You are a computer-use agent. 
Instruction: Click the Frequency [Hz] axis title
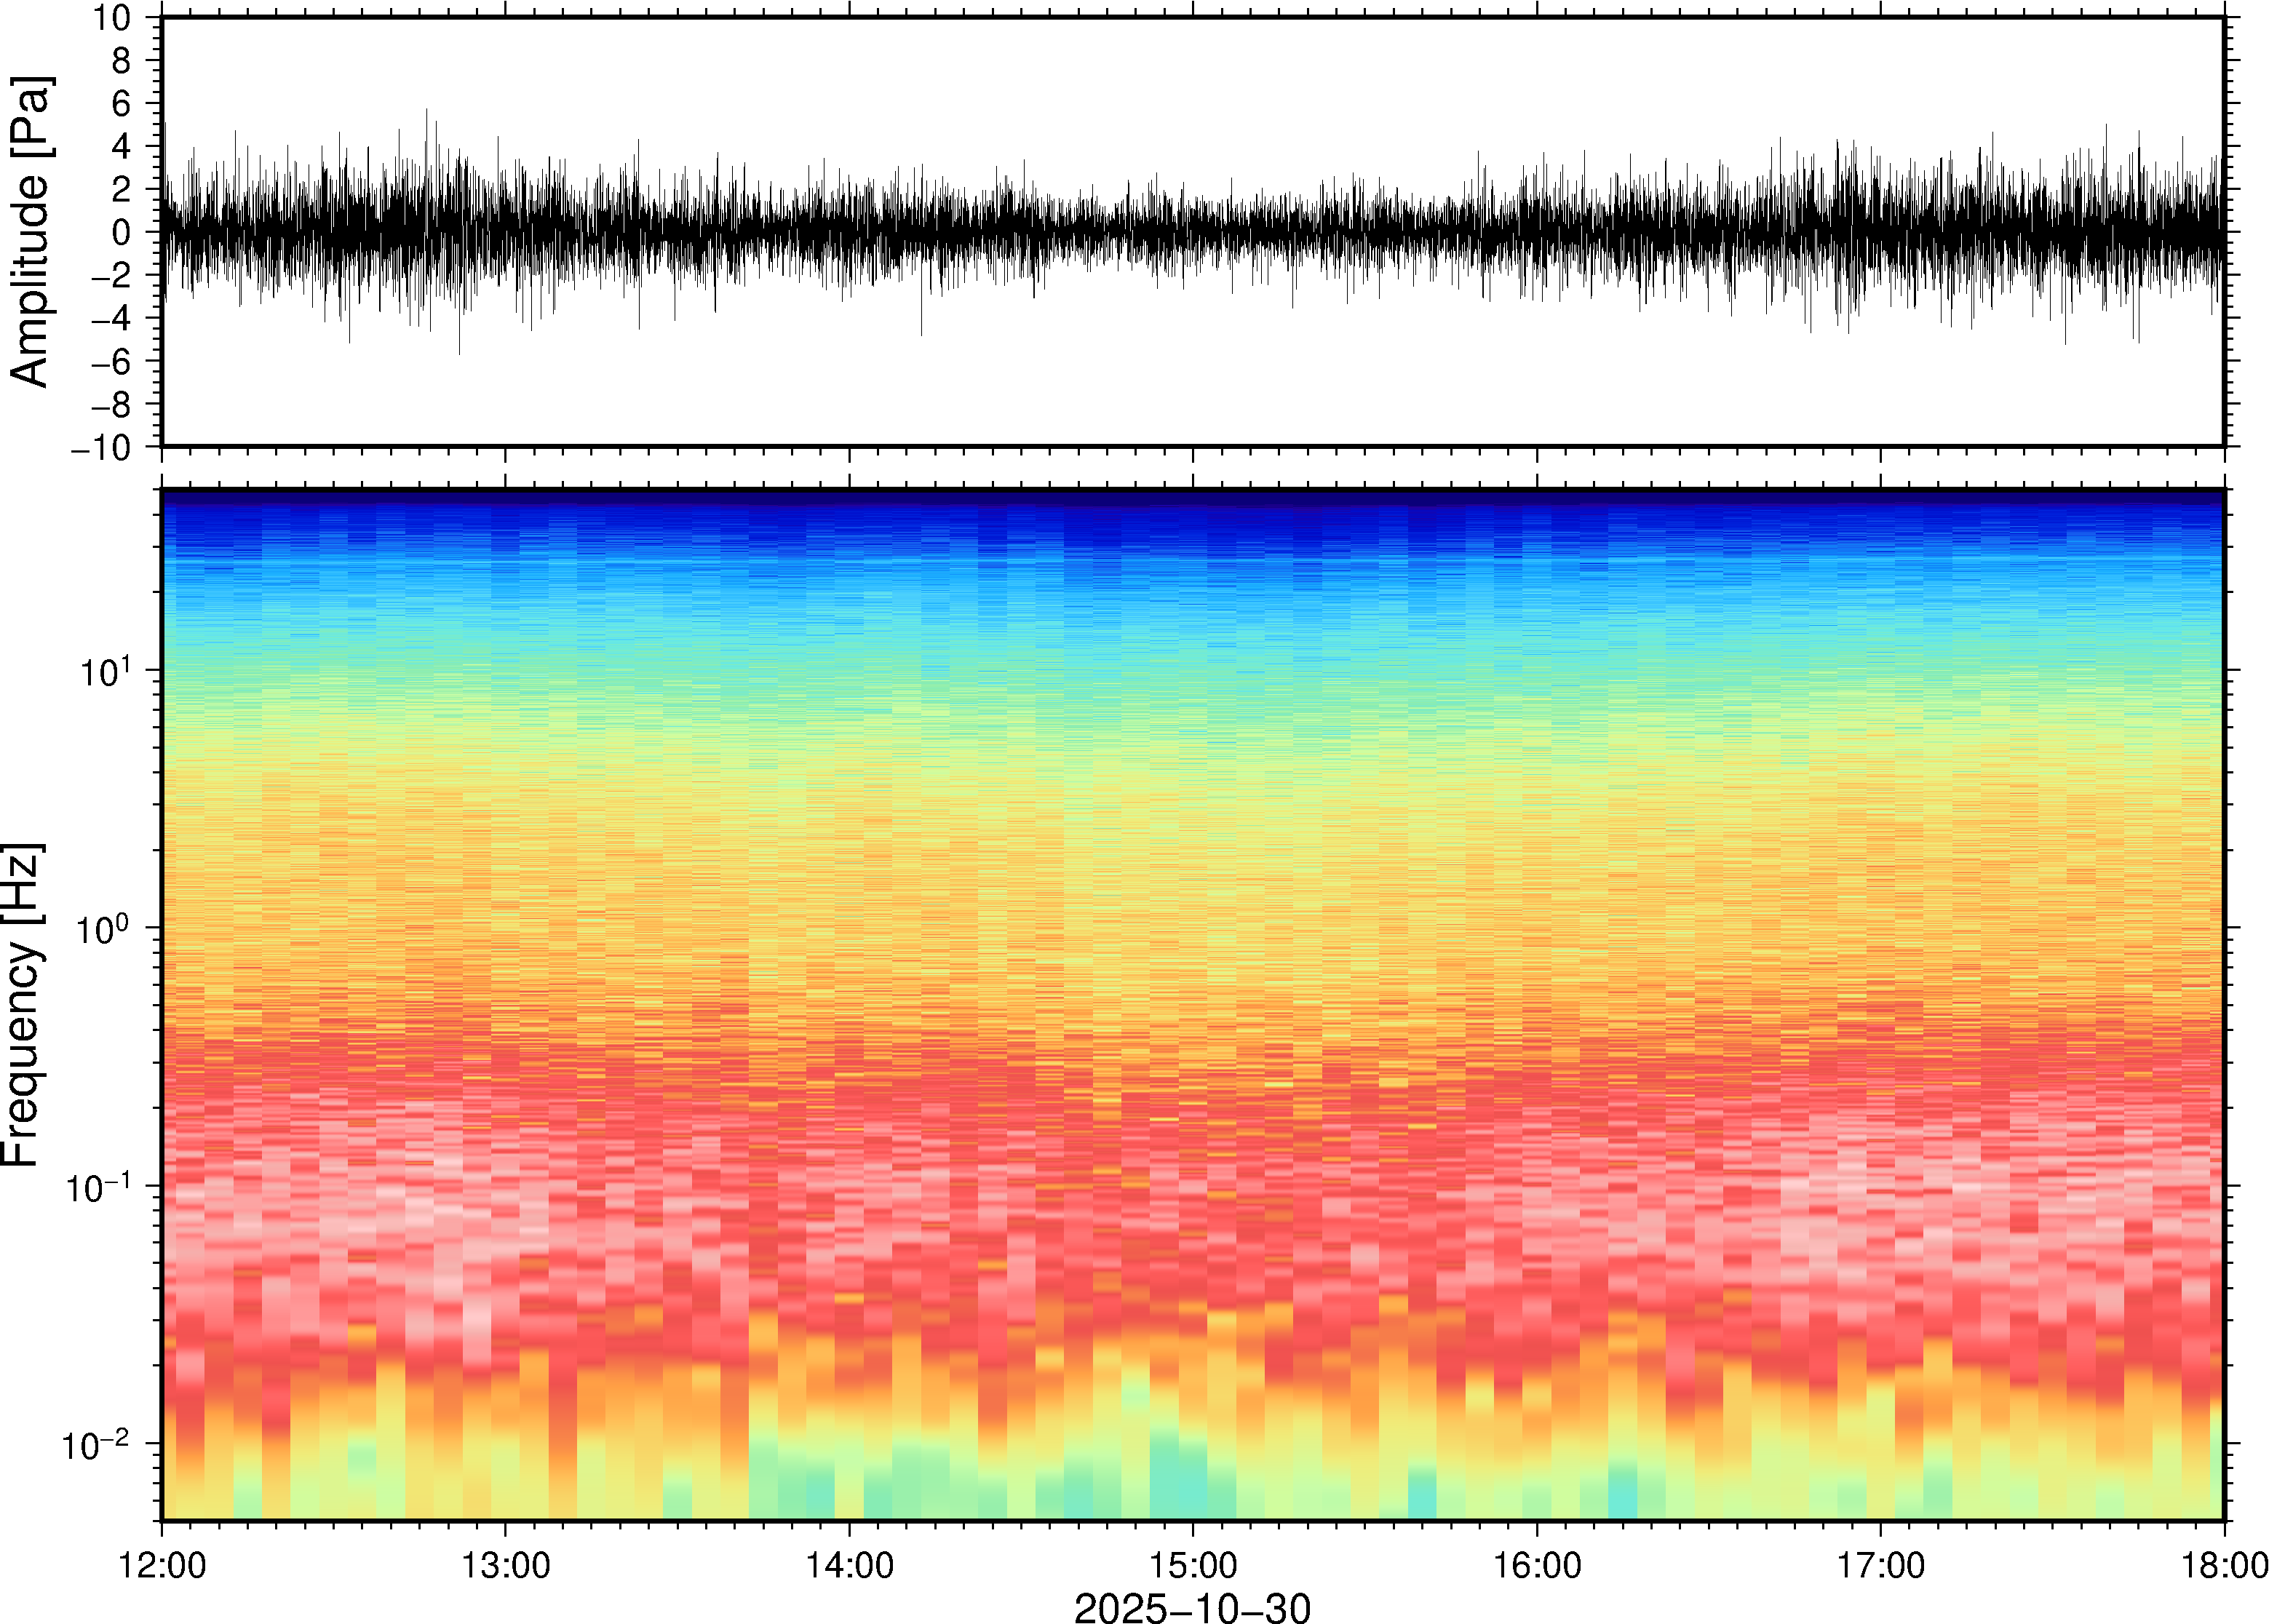pyautogui.click(x=22, y=1005)
